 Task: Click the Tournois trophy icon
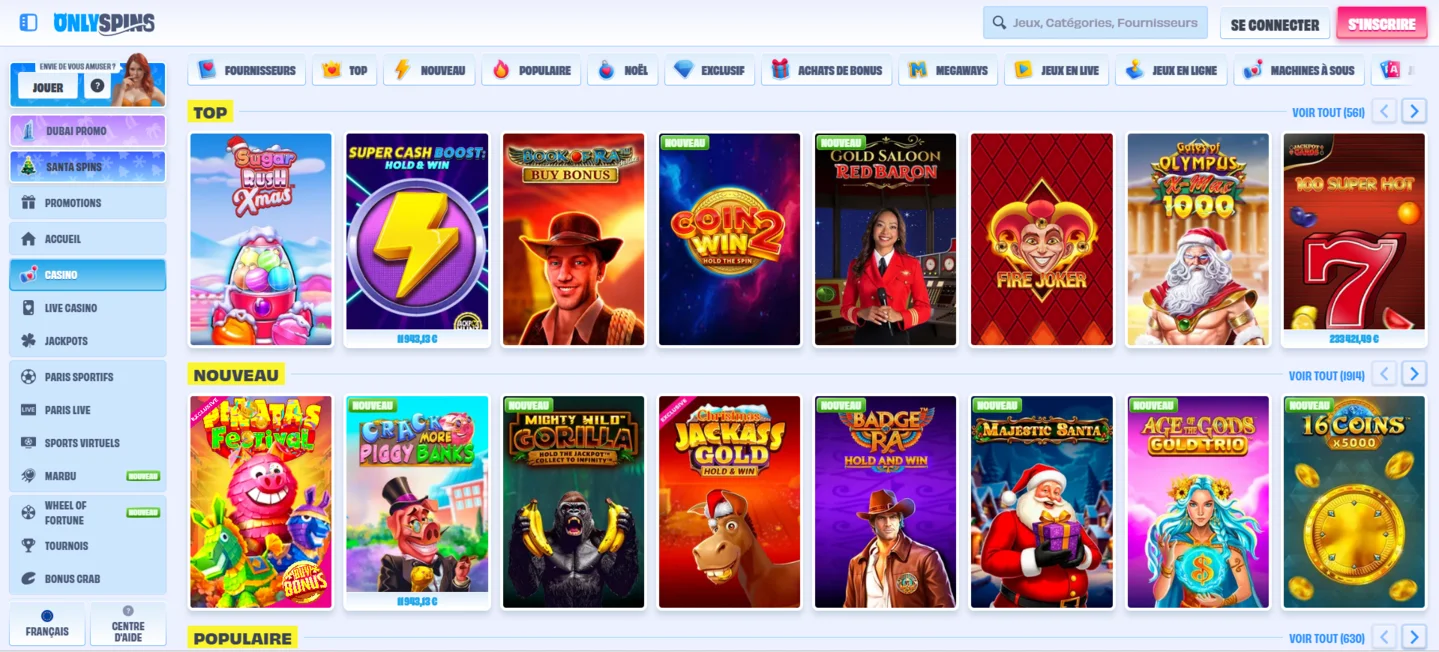(28, 546)
